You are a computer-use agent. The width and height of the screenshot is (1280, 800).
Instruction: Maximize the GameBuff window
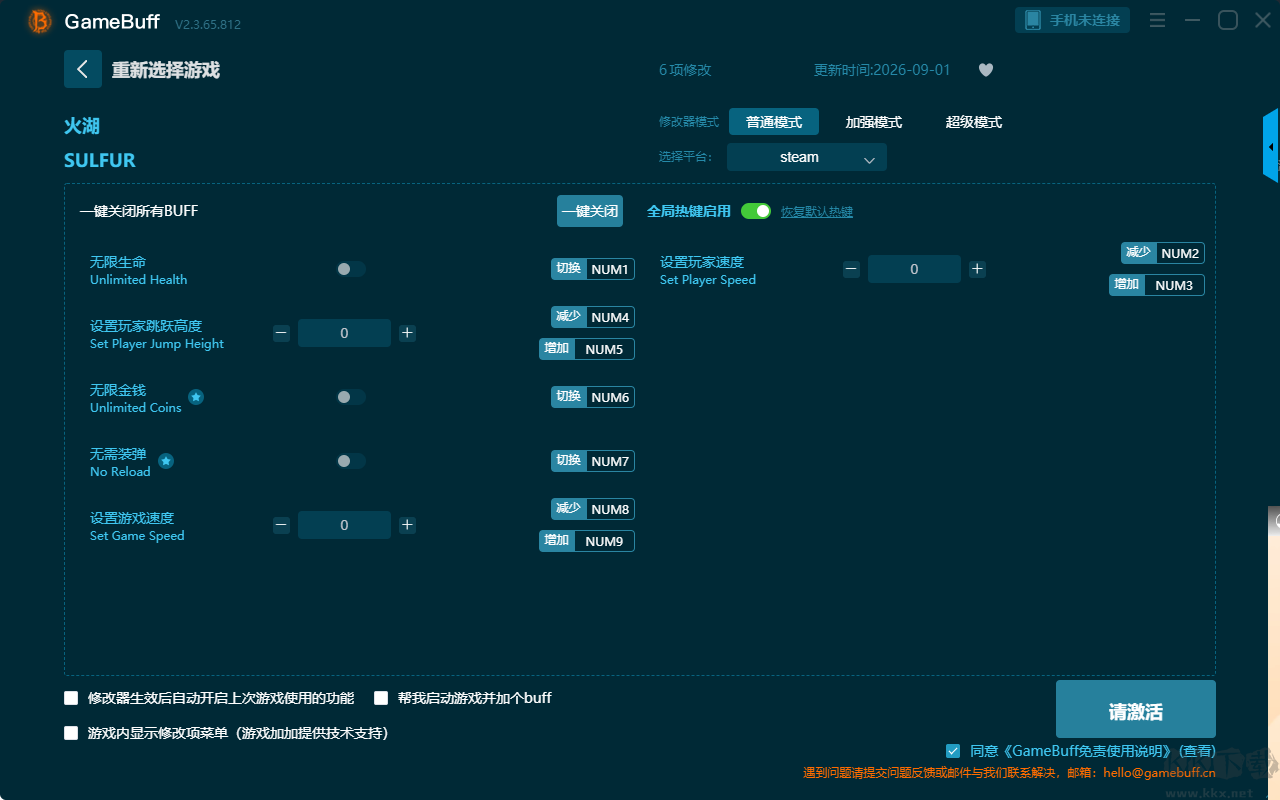[1228, 20]
